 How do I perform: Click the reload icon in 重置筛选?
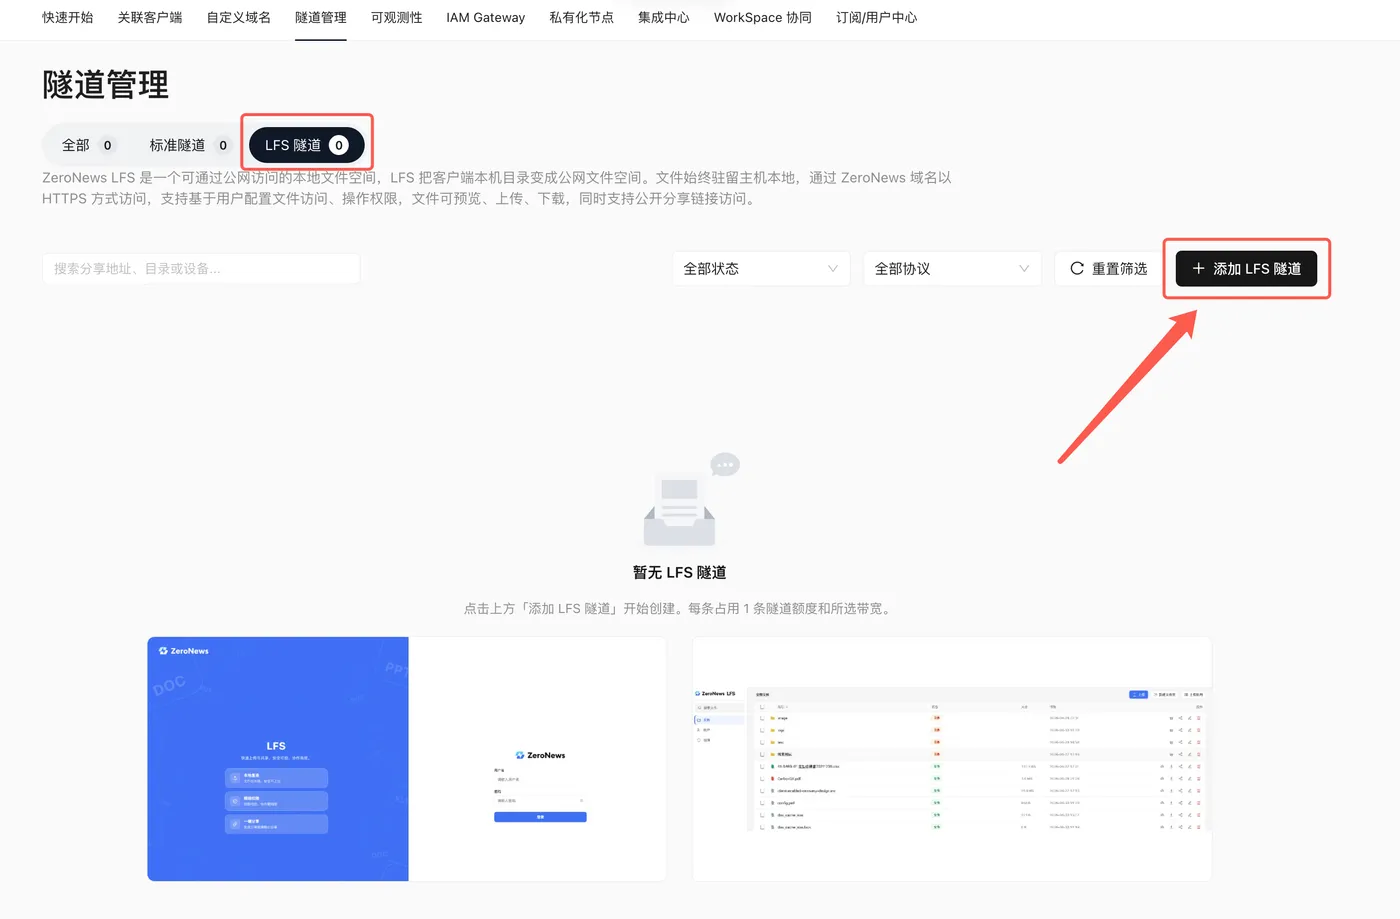[1077, 269]
